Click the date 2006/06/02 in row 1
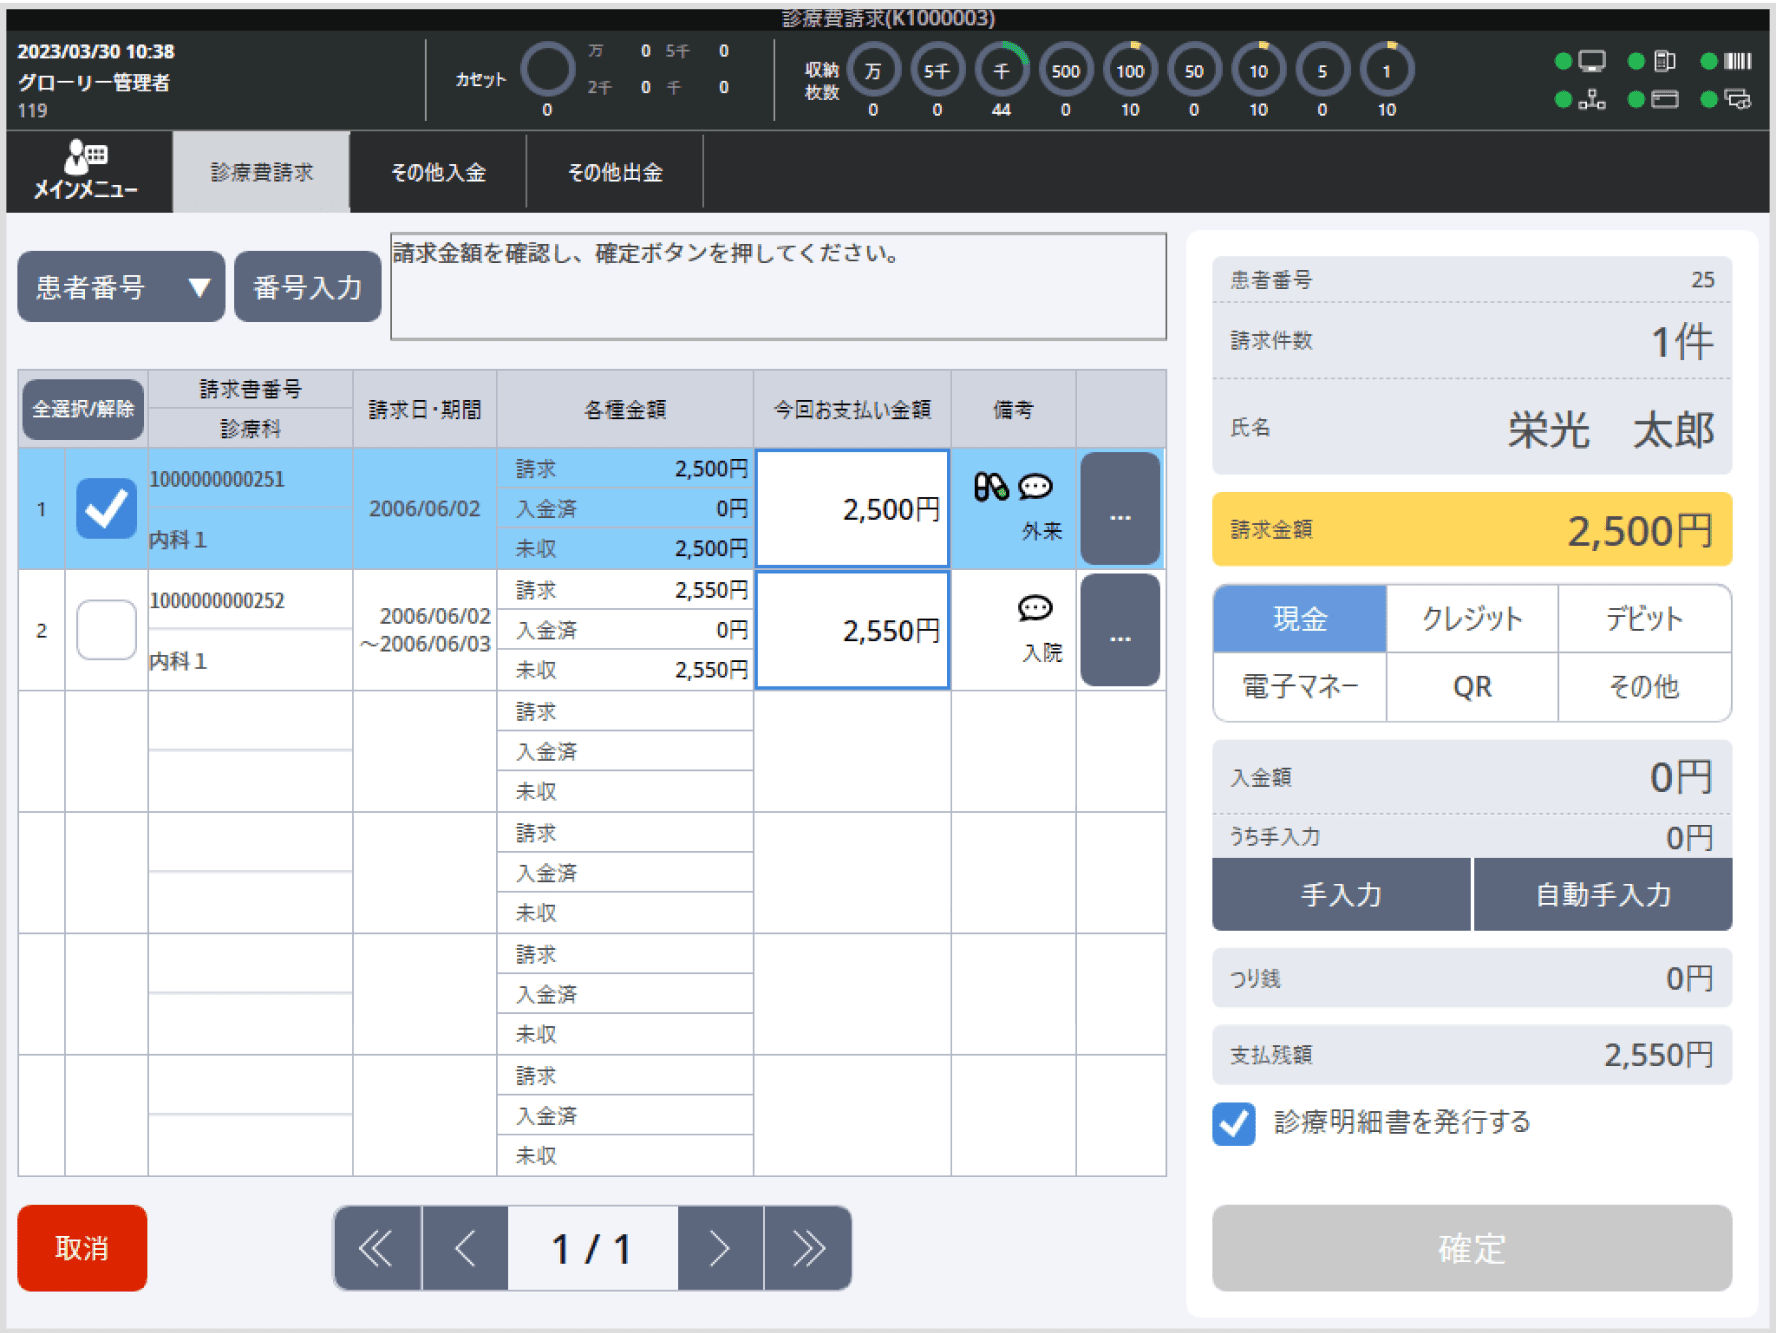1776x1333 pixels. 425,509
